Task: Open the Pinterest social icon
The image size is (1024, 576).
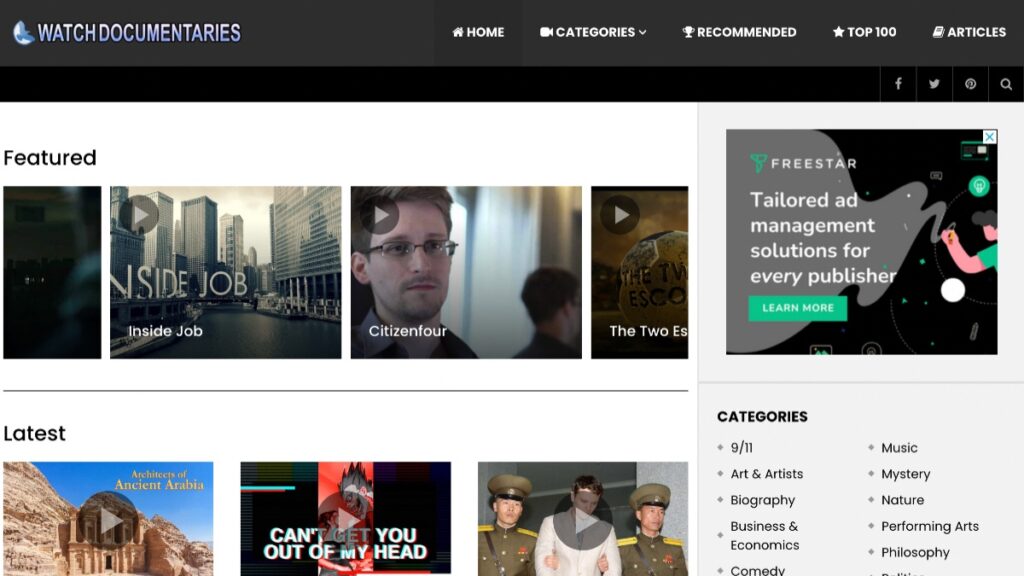Action: click(x=970, y=84)
